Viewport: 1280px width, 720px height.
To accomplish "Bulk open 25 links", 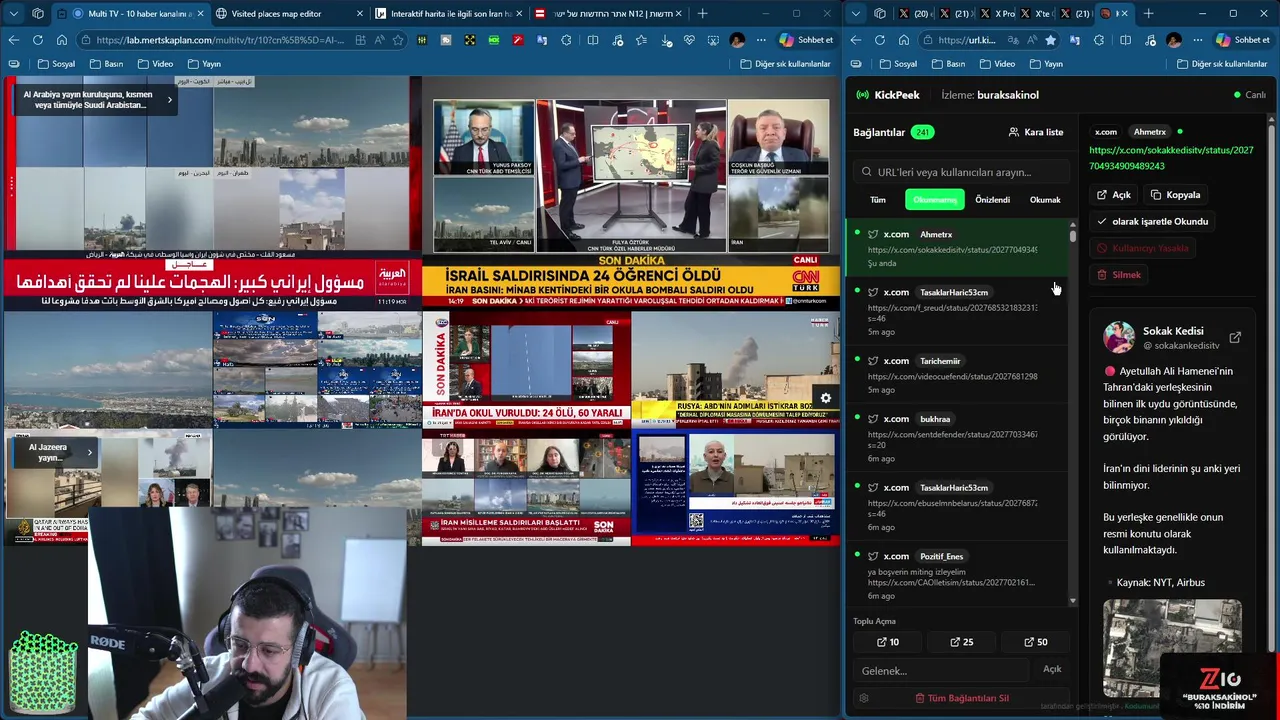I will [962, 642].
